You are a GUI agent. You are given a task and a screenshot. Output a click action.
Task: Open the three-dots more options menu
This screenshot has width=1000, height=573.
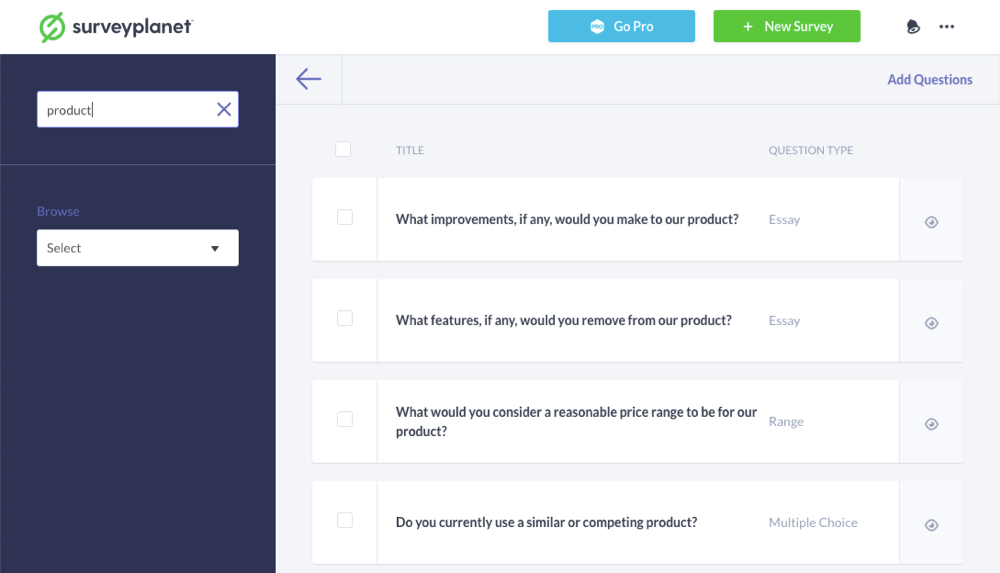[x=947, y=27]
